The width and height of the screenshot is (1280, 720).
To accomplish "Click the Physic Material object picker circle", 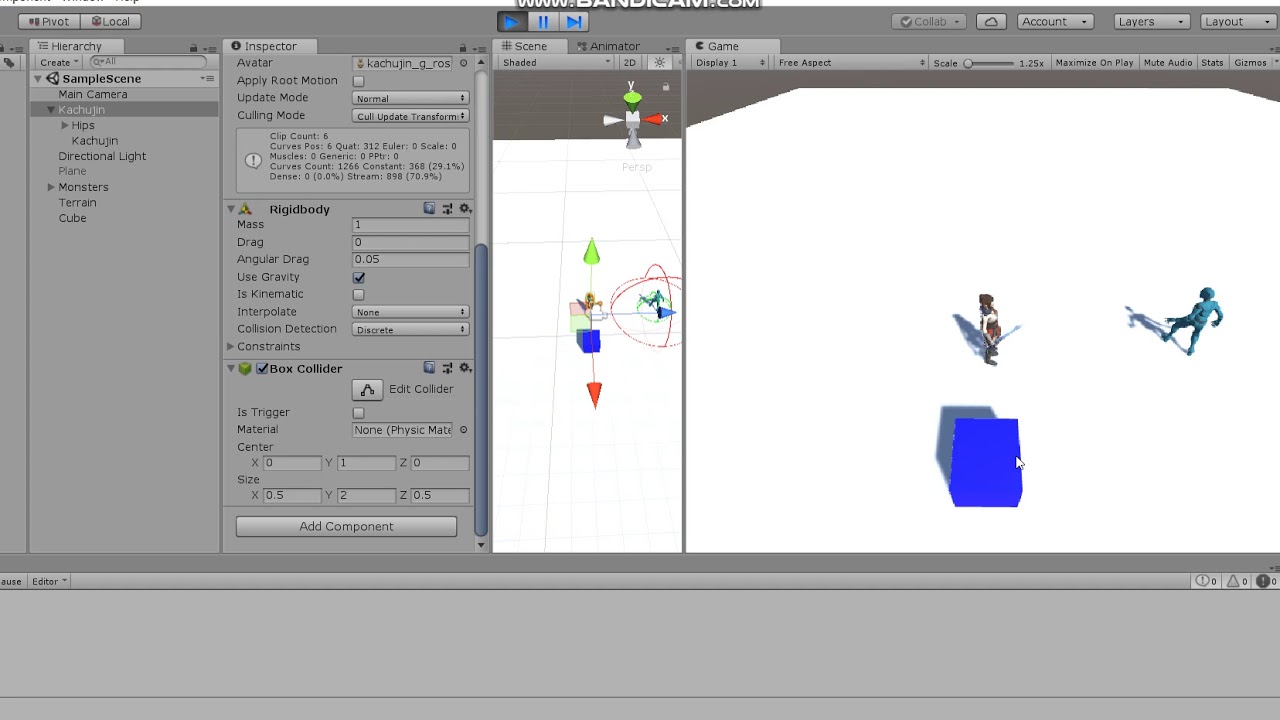I will point(463,430).
